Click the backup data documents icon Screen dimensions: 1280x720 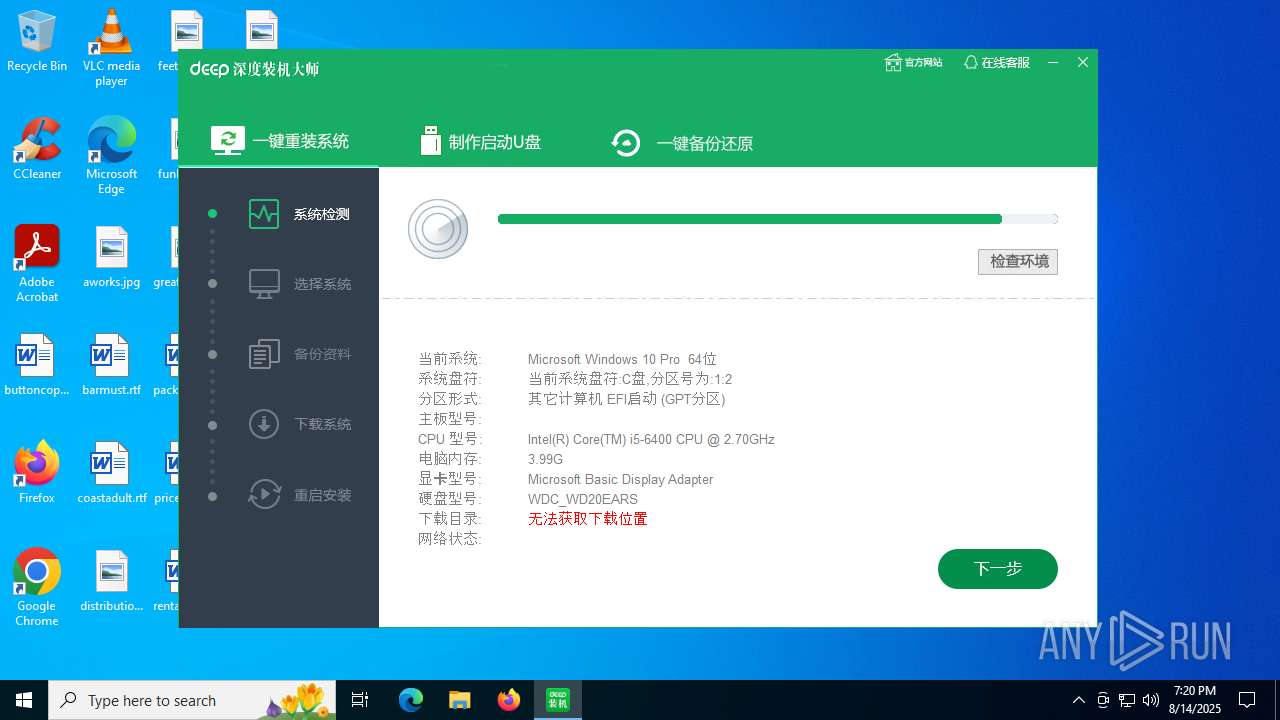click(x=264, y=354)
